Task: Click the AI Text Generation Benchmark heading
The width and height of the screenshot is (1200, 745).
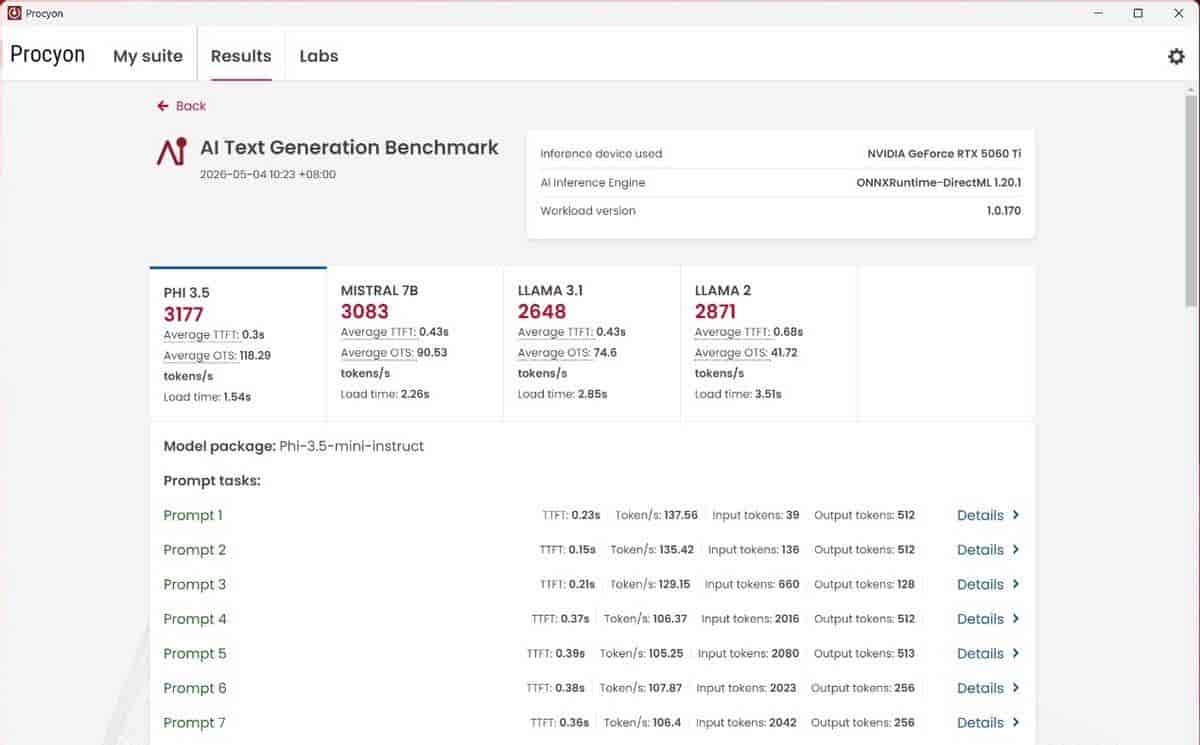Action: [349, 148]
